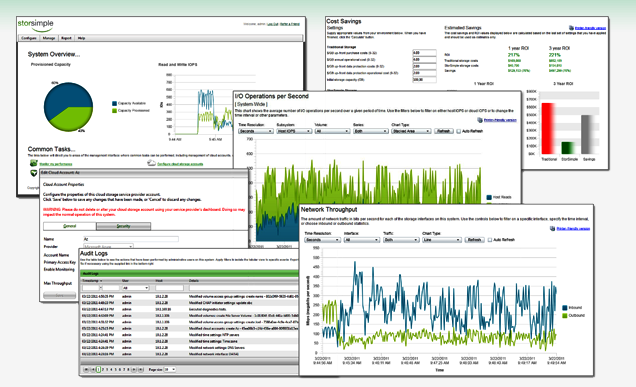Click the printer icon in I/O Operations window
The width and height of the screenshot is (636, 387).
pos(480,120)
